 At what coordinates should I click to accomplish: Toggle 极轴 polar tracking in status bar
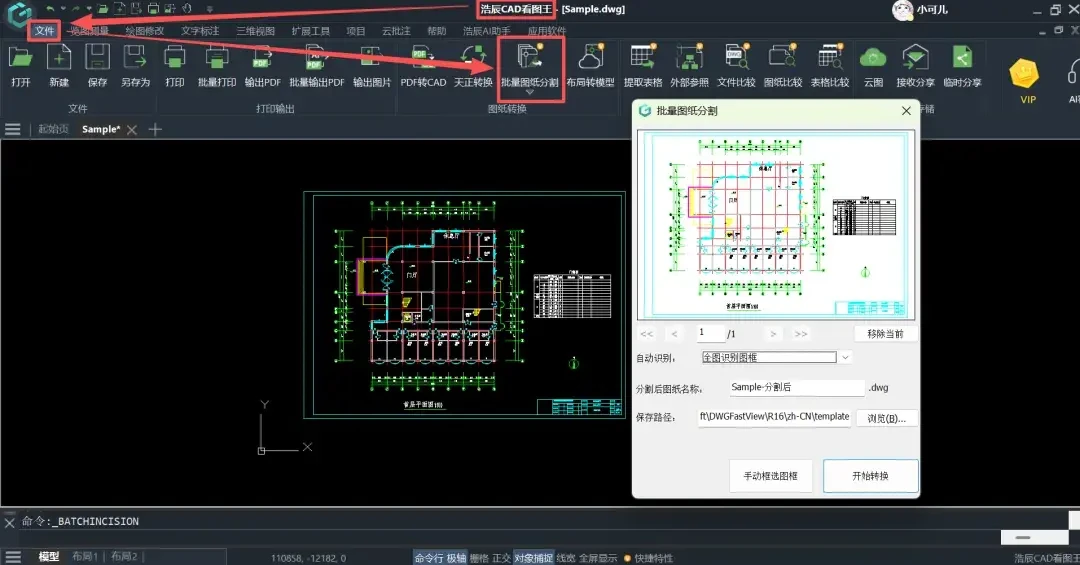(x=456, y=558)
